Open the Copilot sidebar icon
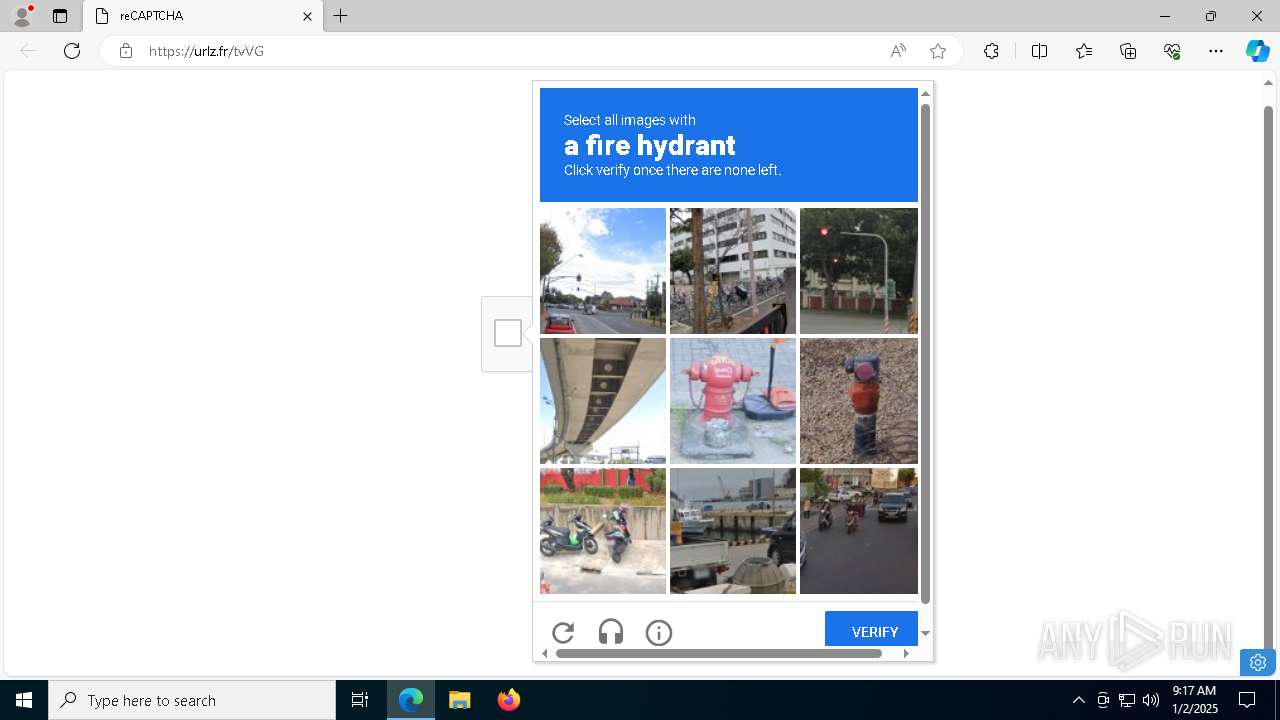 point(1257,51)
